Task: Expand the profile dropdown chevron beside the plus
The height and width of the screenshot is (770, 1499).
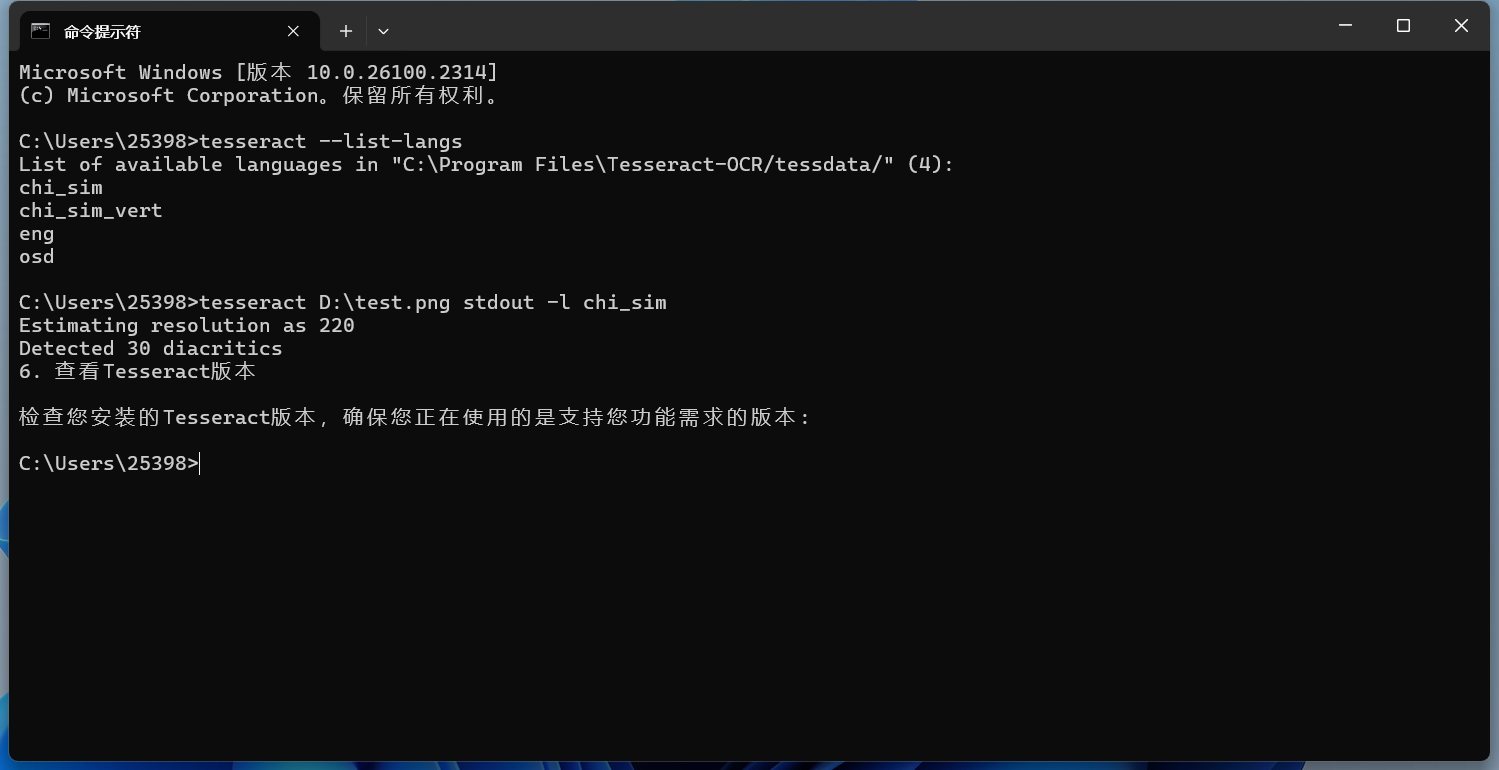Action: pos(383,31)
